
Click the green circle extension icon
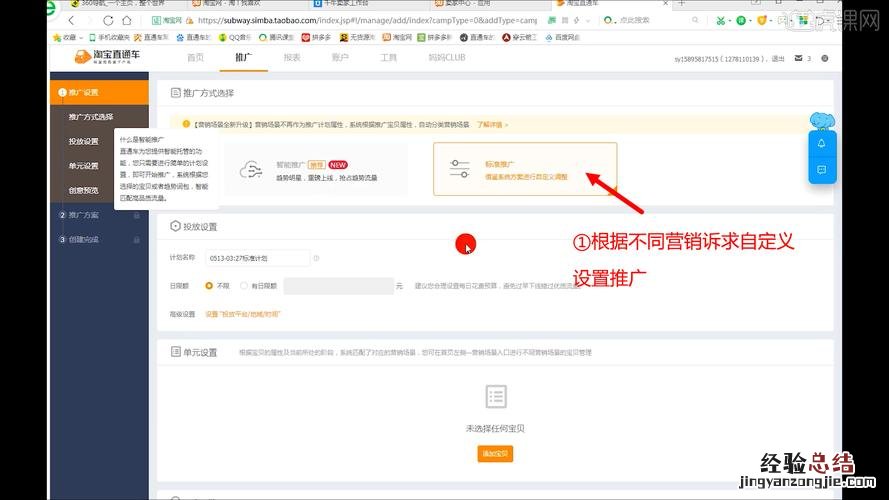pyautogui.click(x=741, y=20)
